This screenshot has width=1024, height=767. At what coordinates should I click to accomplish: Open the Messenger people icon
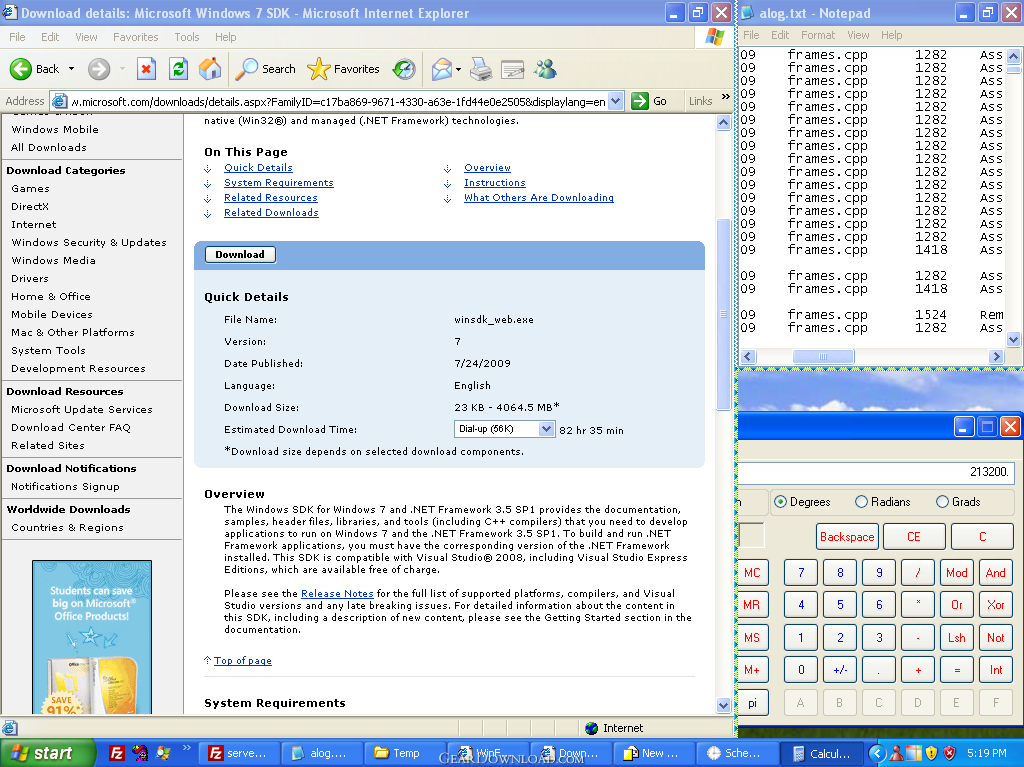pos(545,69)
